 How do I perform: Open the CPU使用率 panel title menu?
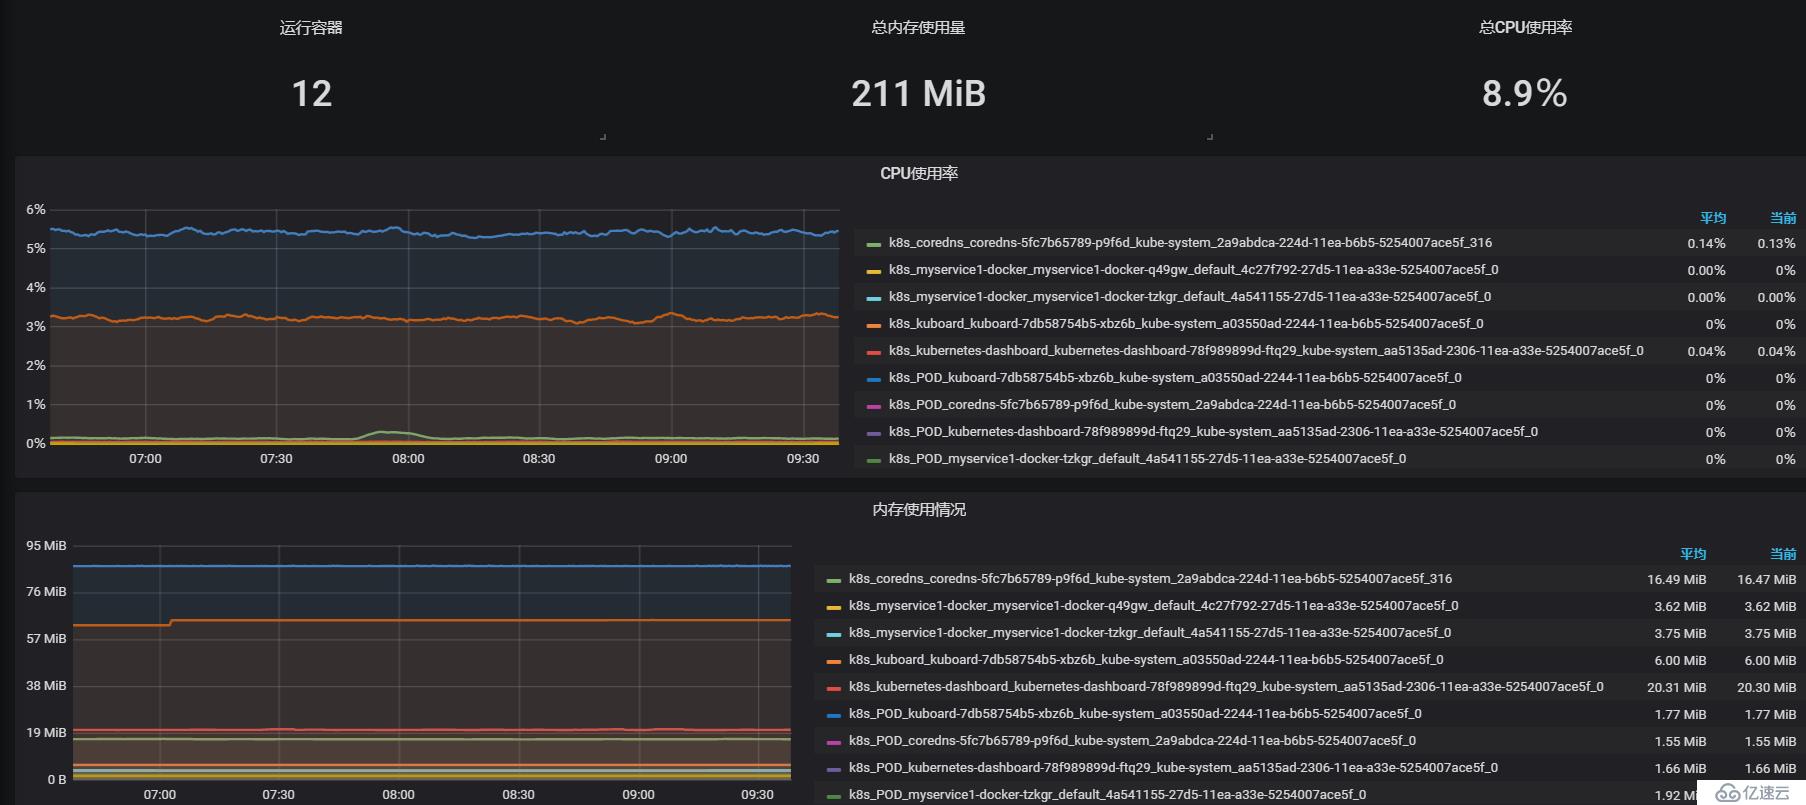[x=919, y=173]
